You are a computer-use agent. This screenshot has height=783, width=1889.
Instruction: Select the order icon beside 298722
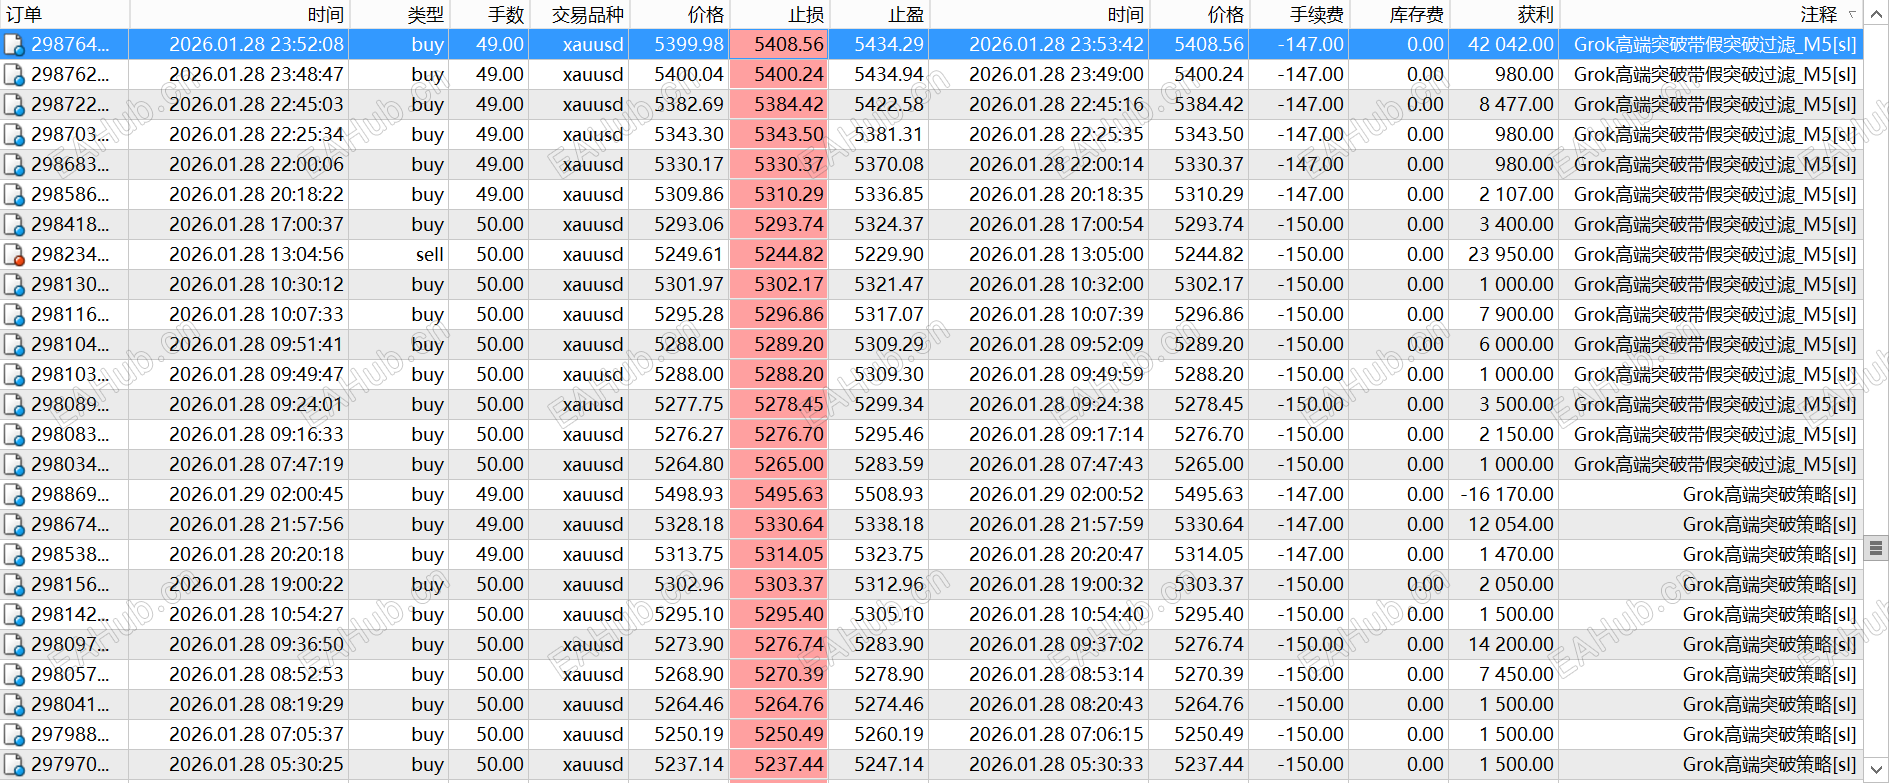point(14,105)
